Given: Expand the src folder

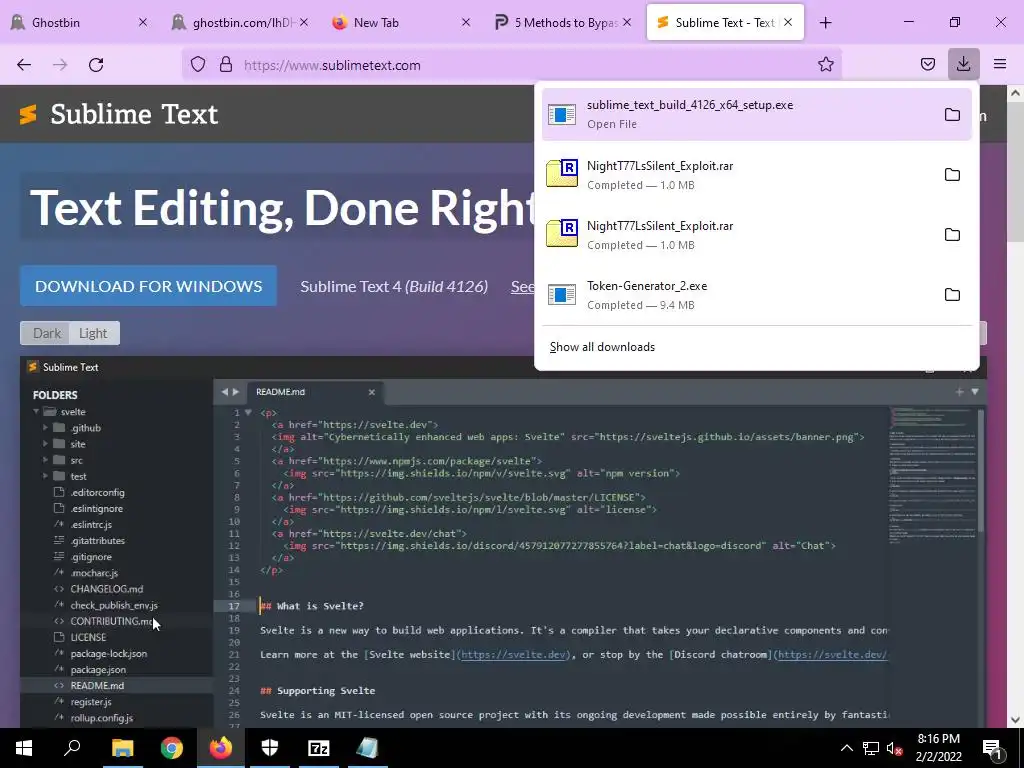Looking at the screenshot, I should point(45,460).
